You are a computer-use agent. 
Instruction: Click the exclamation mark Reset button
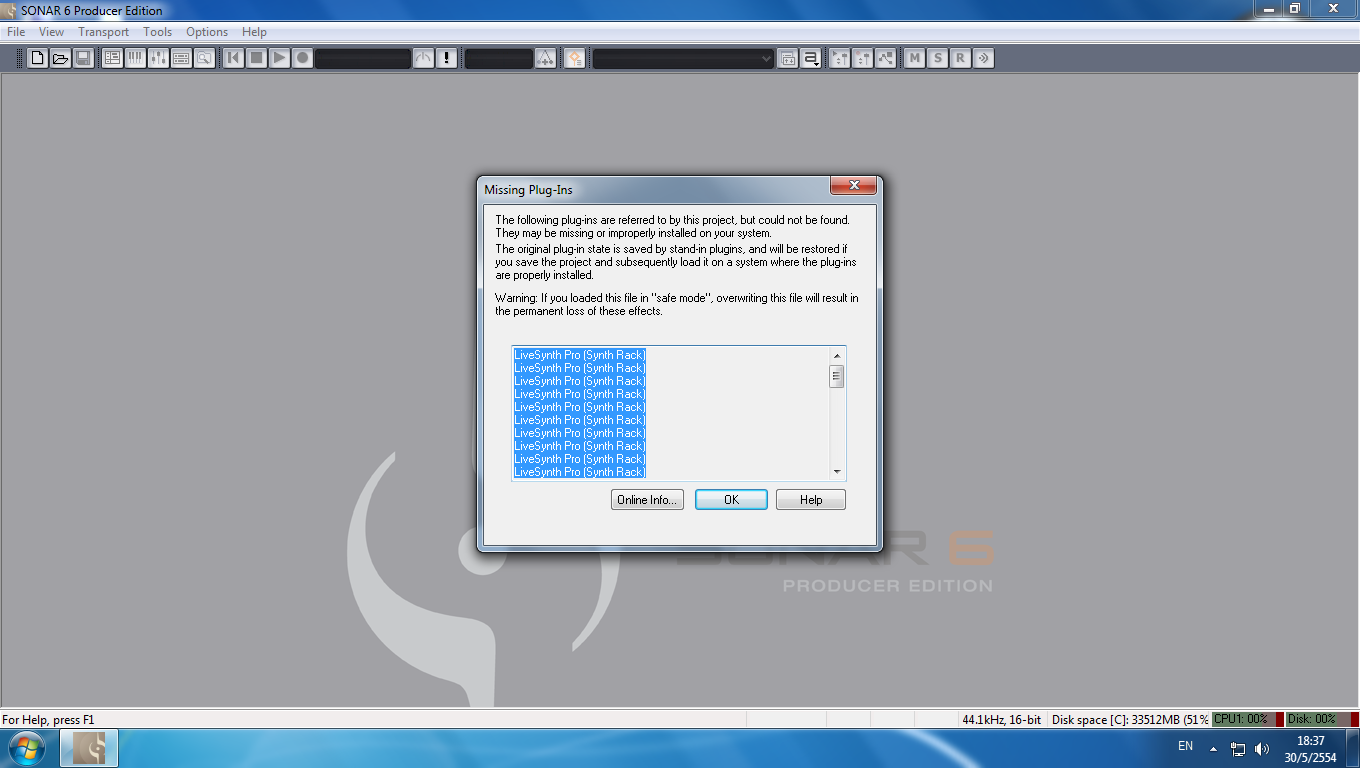447,58
